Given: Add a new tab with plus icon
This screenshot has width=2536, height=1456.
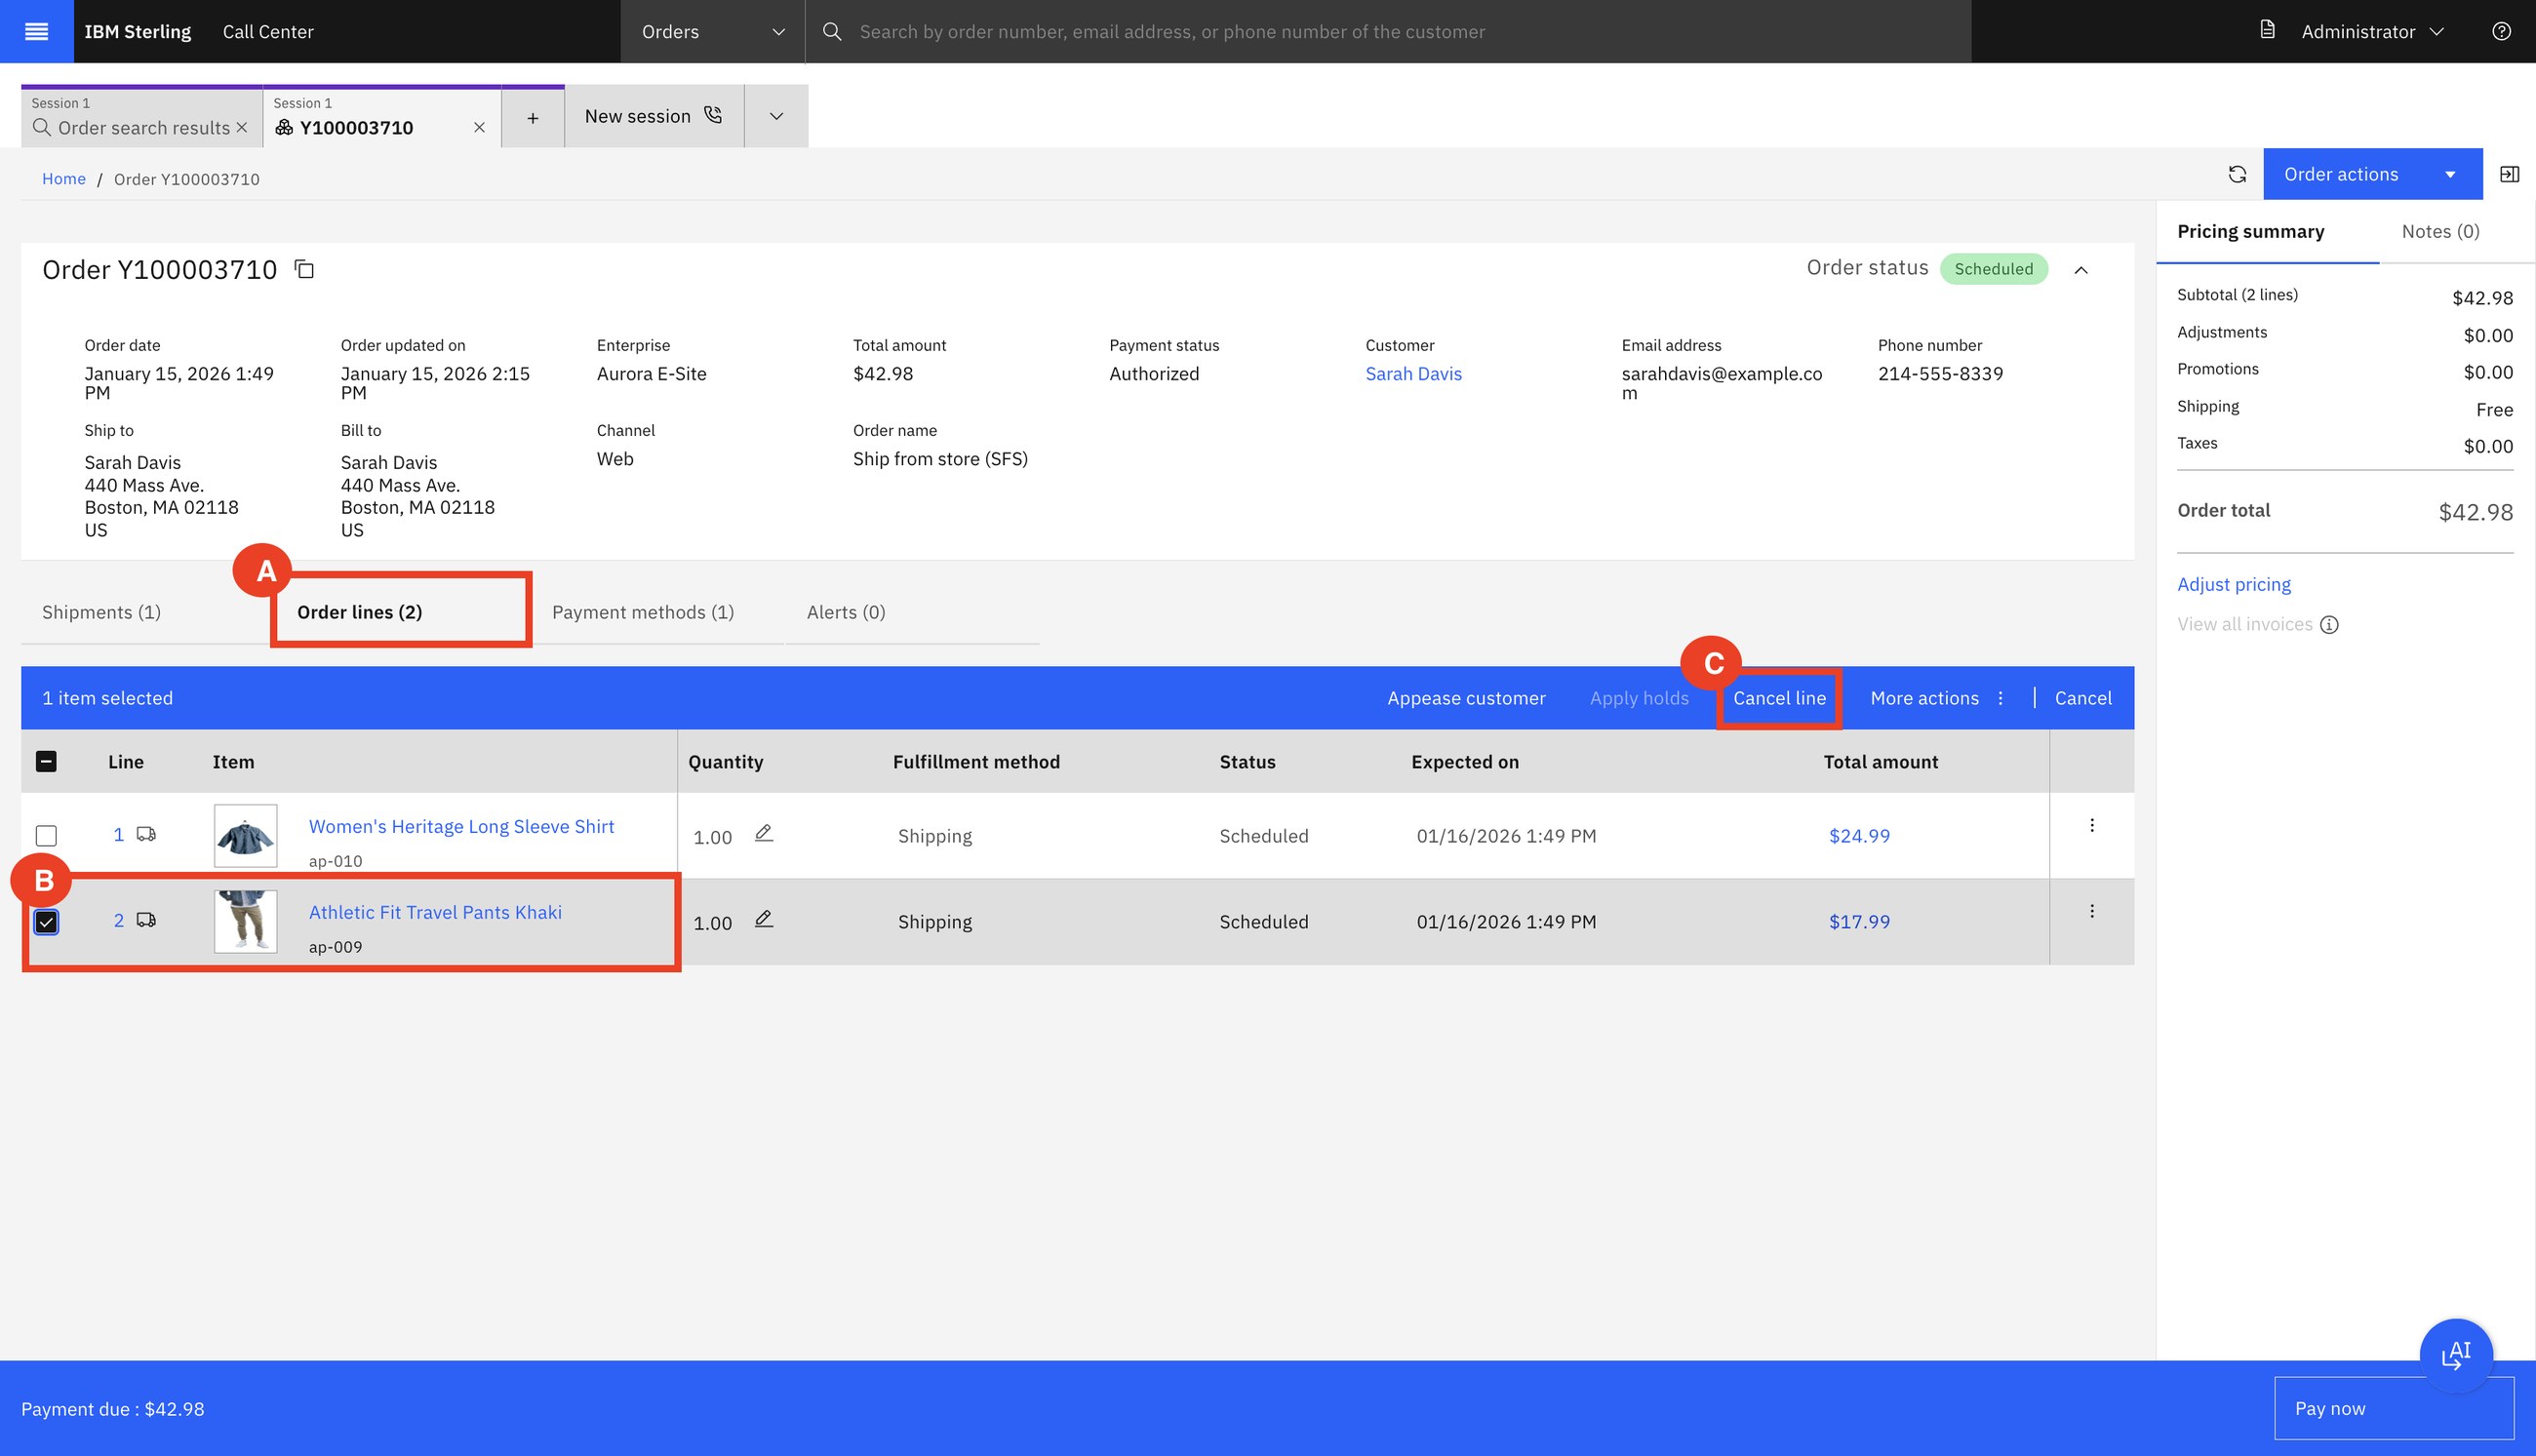Looking at the screenshot, I should [533, 118].
